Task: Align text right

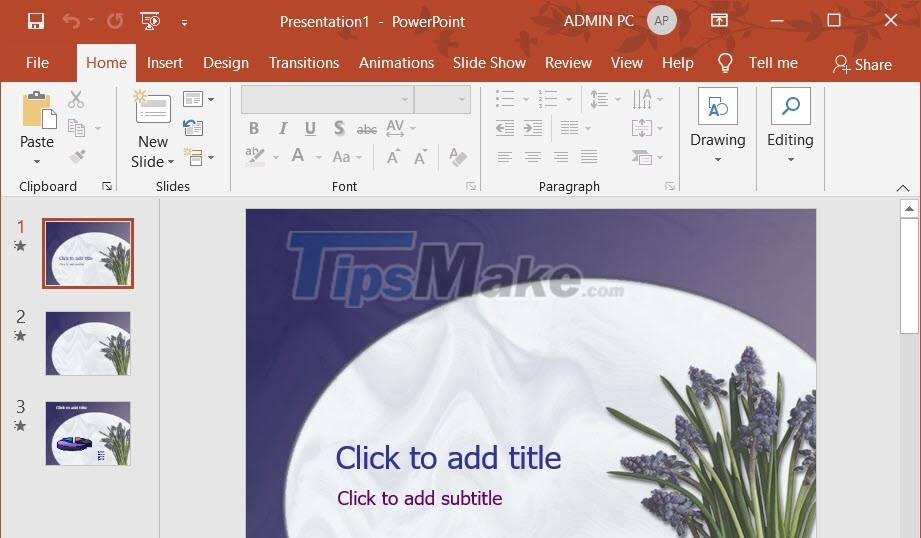Action: 561,157
